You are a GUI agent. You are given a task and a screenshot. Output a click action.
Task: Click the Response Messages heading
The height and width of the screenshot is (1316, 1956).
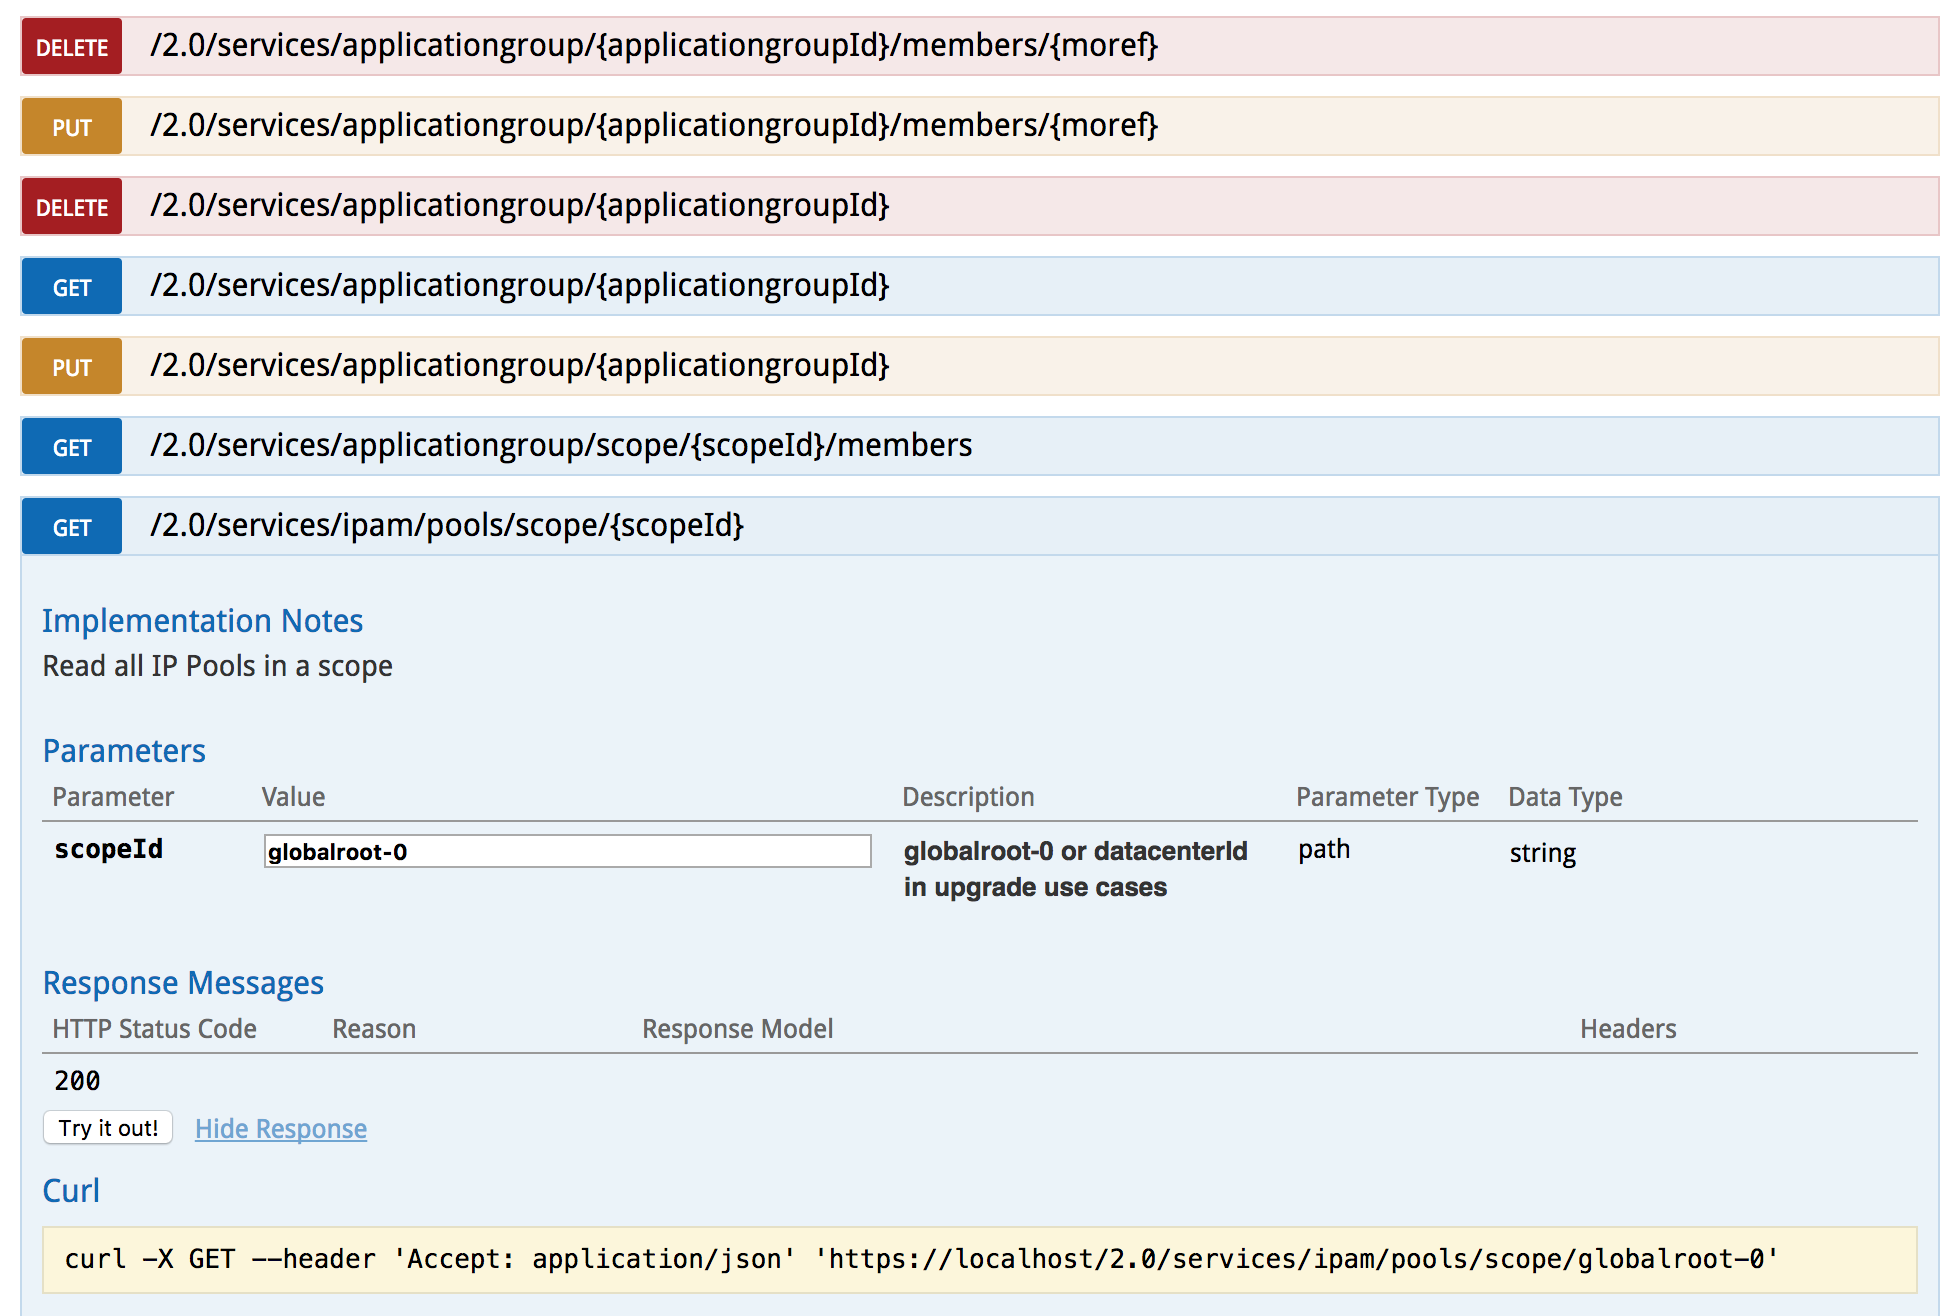click(183, 983)
